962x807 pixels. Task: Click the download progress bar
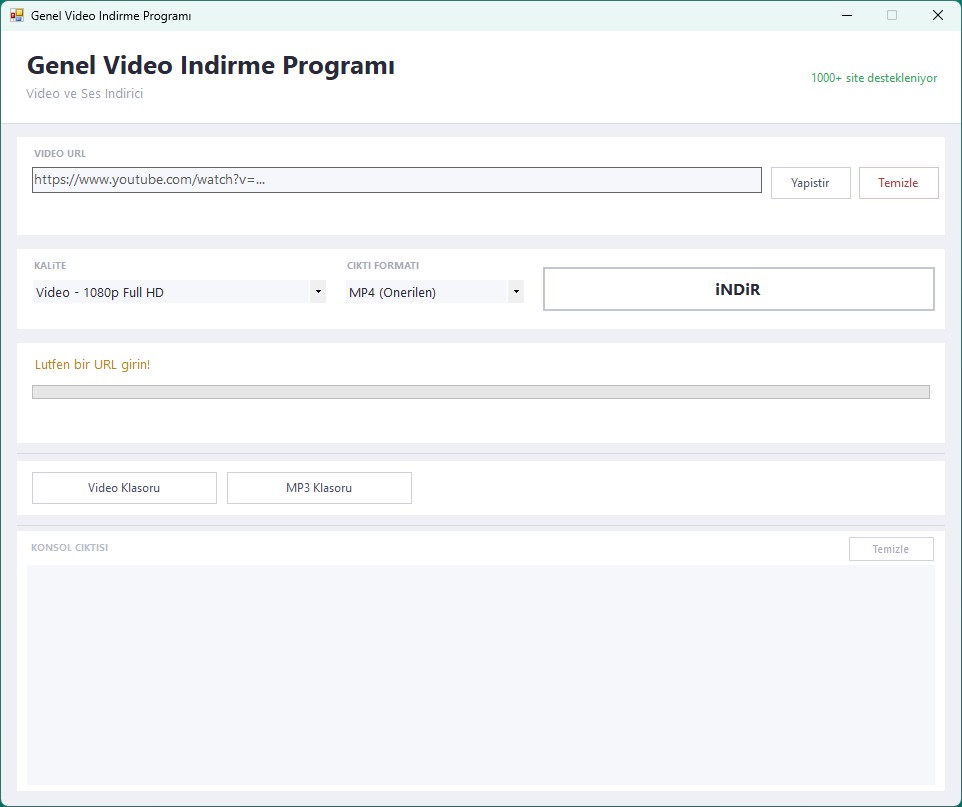[x=480, y=392]
